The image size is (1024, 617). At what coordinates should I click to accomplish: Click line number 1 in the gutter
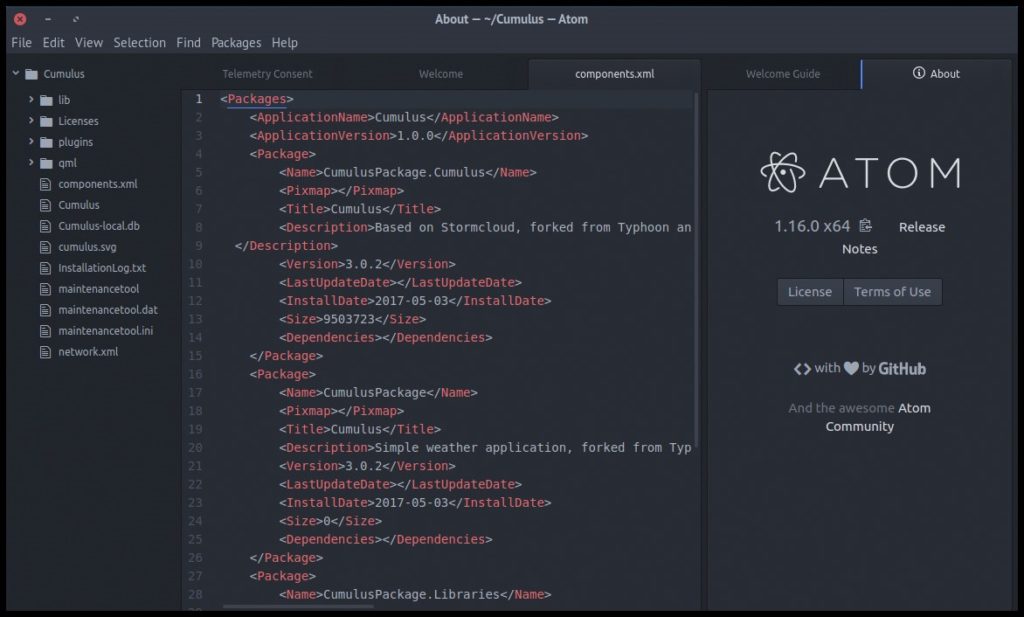click(x=199, y=99)
